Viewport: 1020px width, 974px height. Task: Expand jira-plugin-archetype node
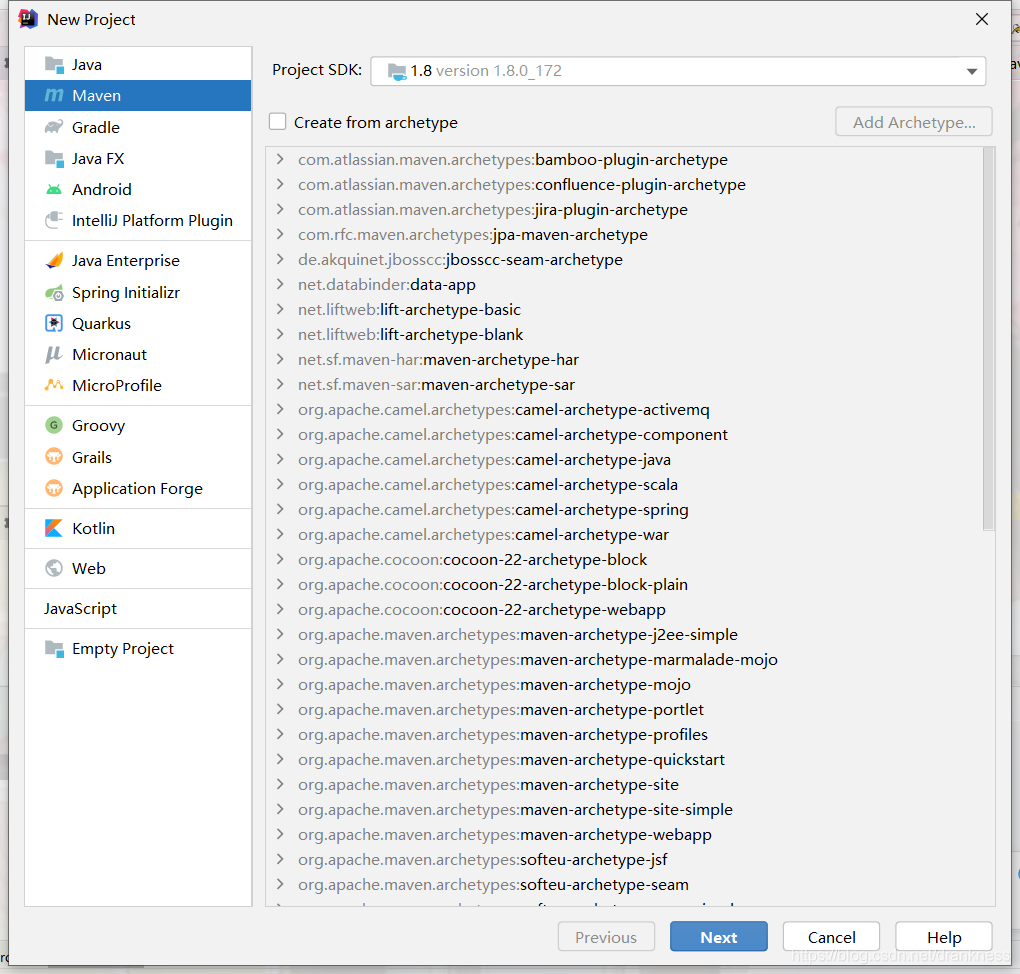coord(280,210)
